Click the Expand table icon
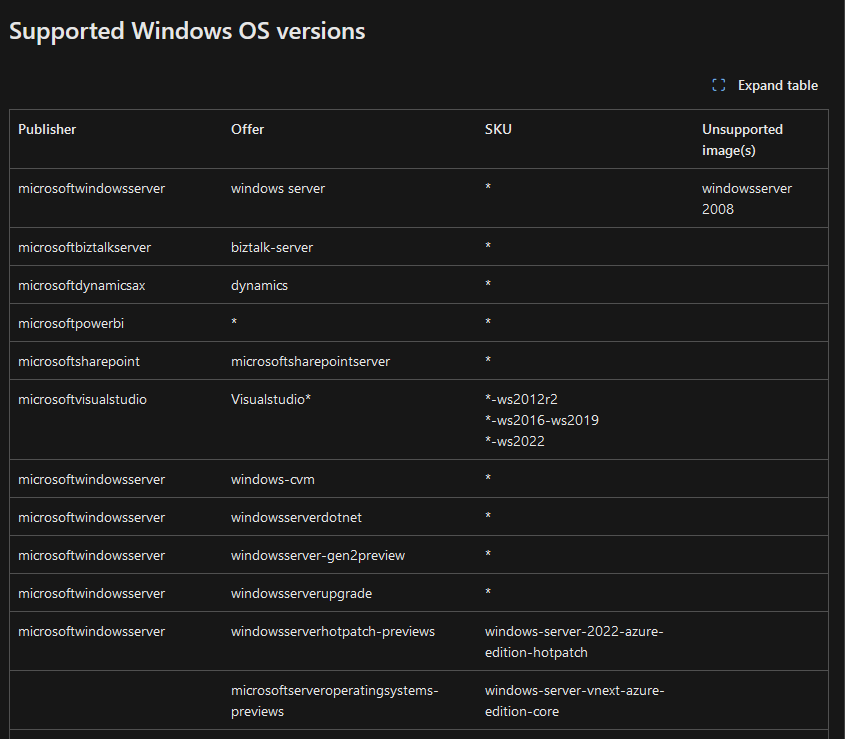 point(718,85)
